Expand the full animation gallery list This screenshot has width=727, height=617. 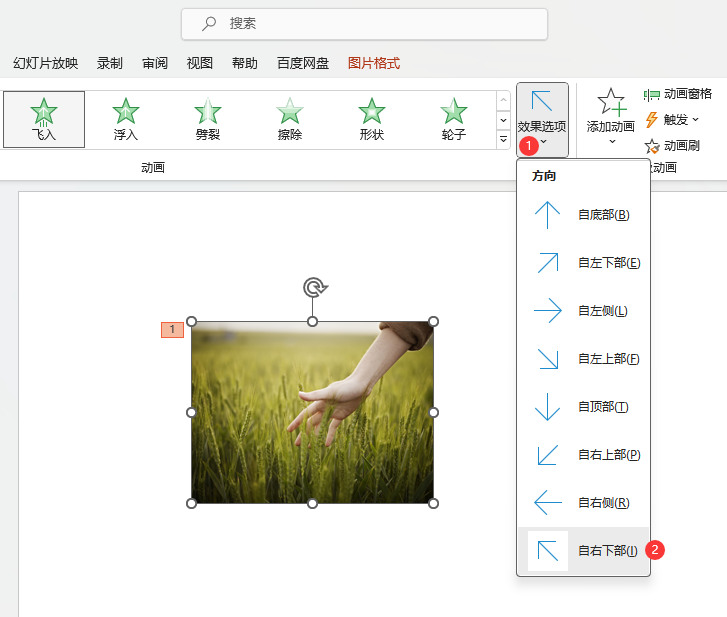[x=504, y=140]
